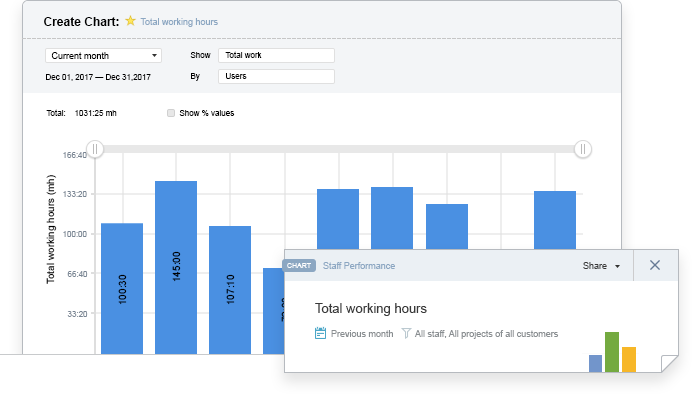Screen dimensions: 694x395
Task: Click the CHART badge in the popup
Action: pos(299,266)
